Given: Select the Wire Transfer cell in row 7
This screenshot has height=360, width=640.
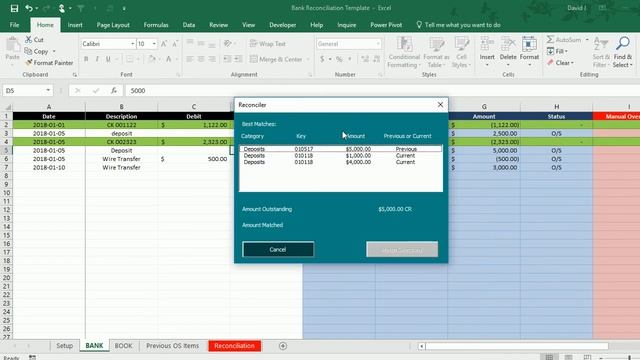Looking at the screenshot, I should tap(122, 167).
